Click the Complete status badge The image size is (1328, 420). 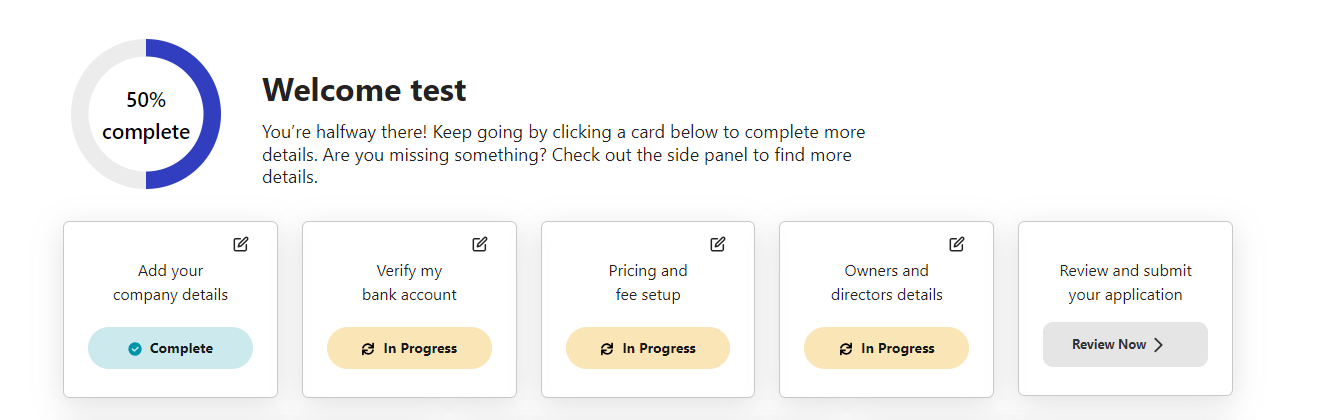tap(170, 348)
